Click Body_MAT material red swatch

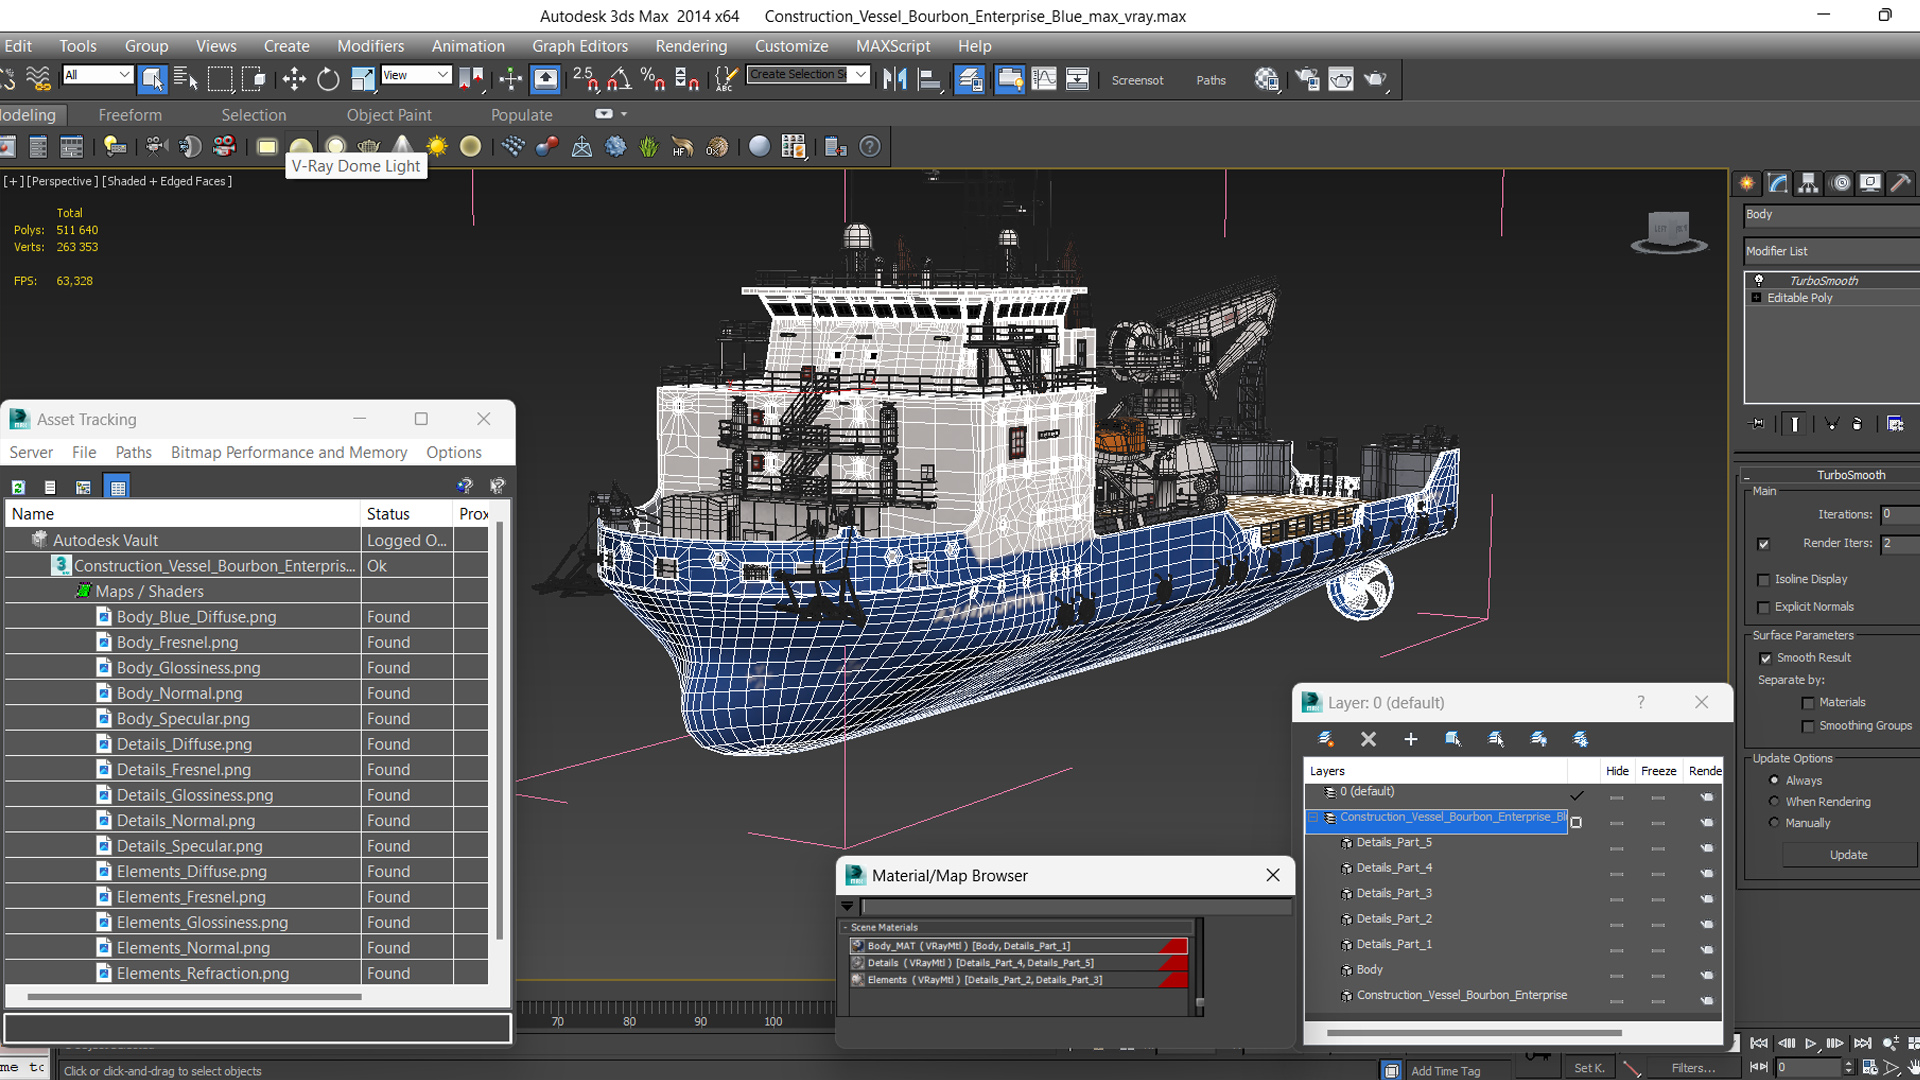(x=1173, y=946)
